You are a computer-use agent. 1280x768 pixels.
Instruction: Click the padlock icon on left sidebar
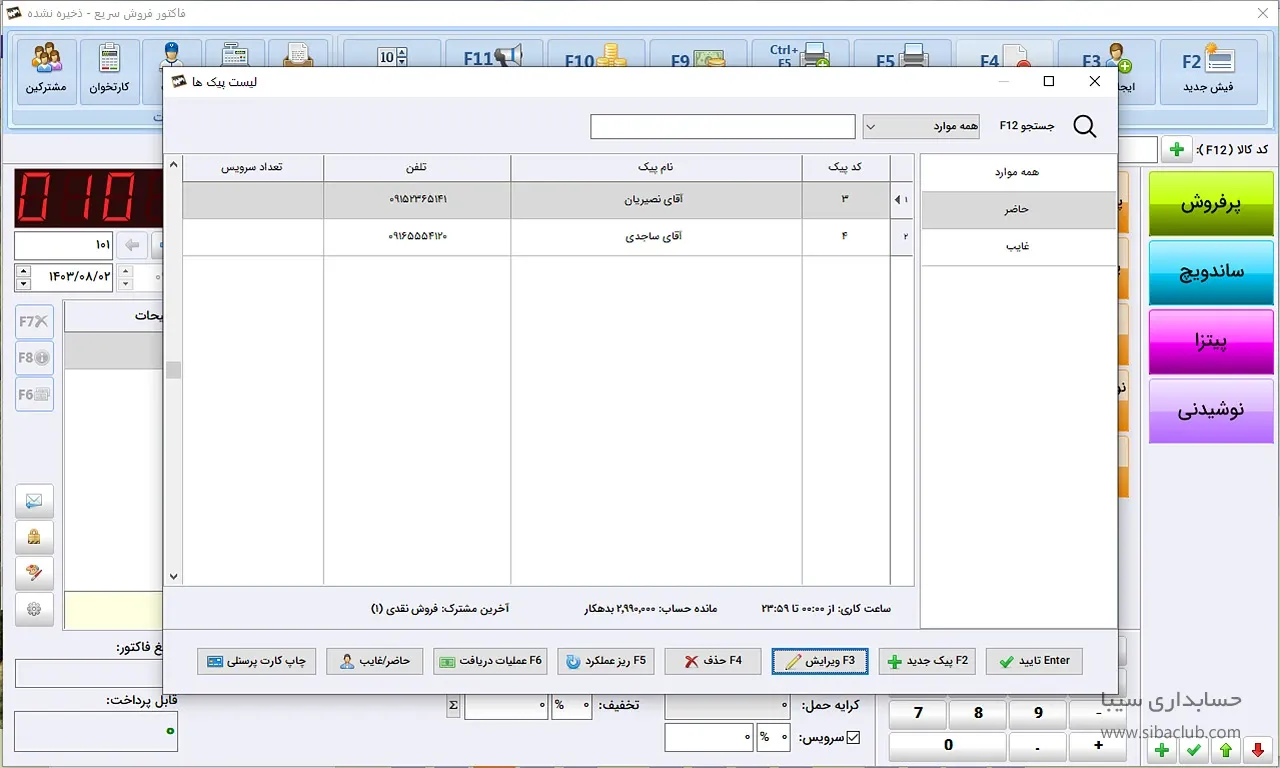pyautogui.click(x=34, y=537)
